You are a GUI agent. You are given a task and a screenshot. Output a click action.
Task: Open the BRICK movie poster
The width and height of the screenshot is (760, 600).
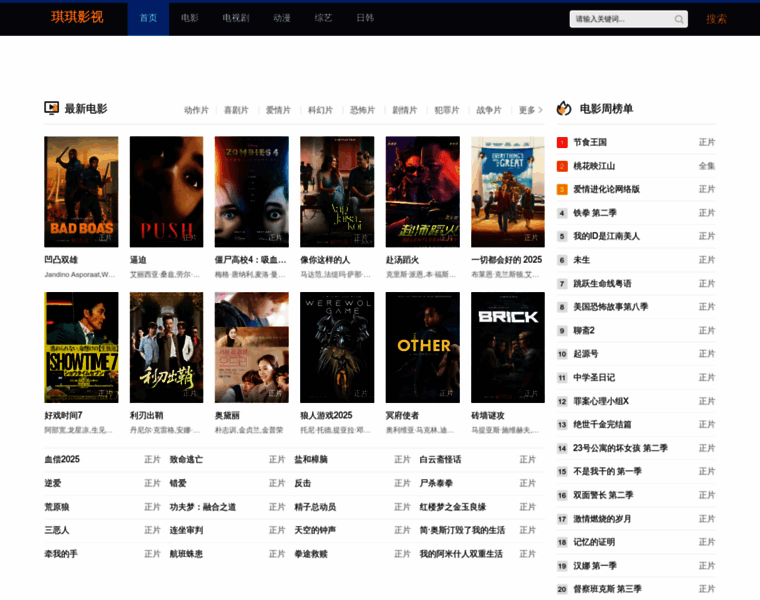tap(508, 347)
